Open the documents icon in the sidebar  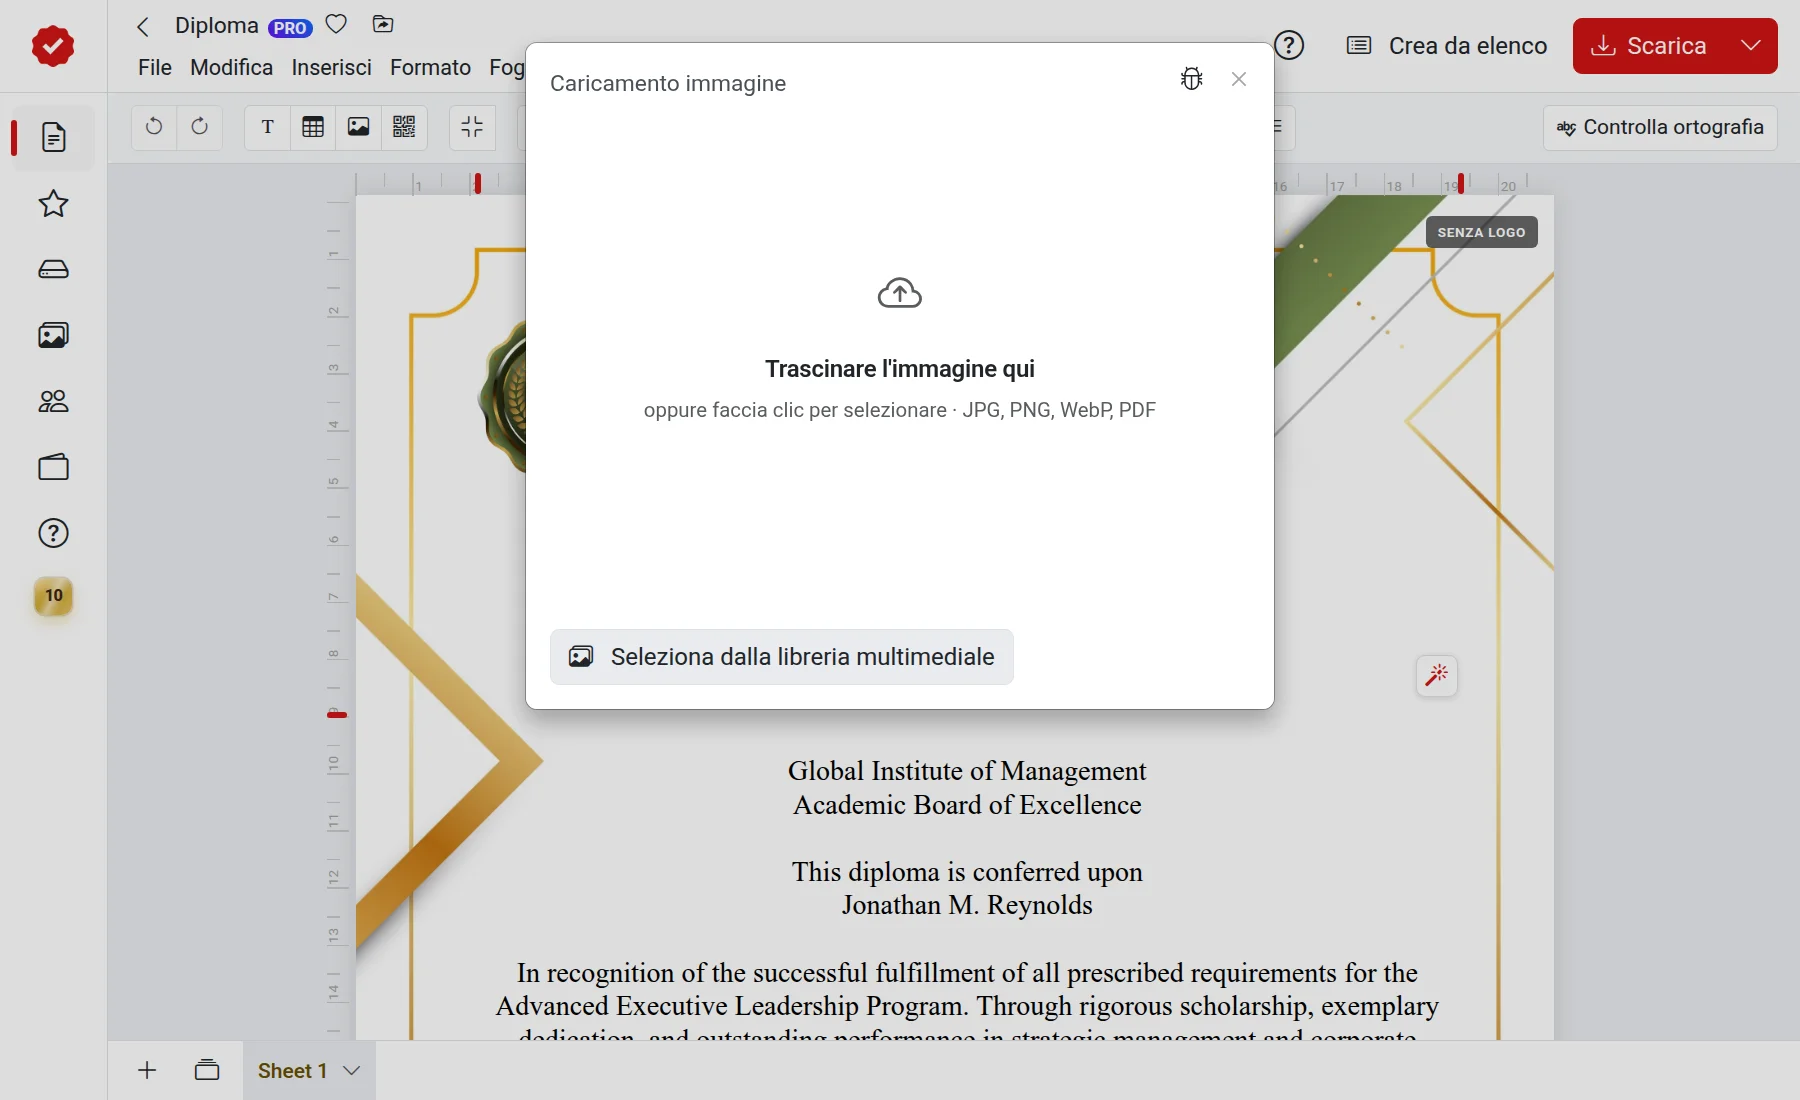[54, 137]
